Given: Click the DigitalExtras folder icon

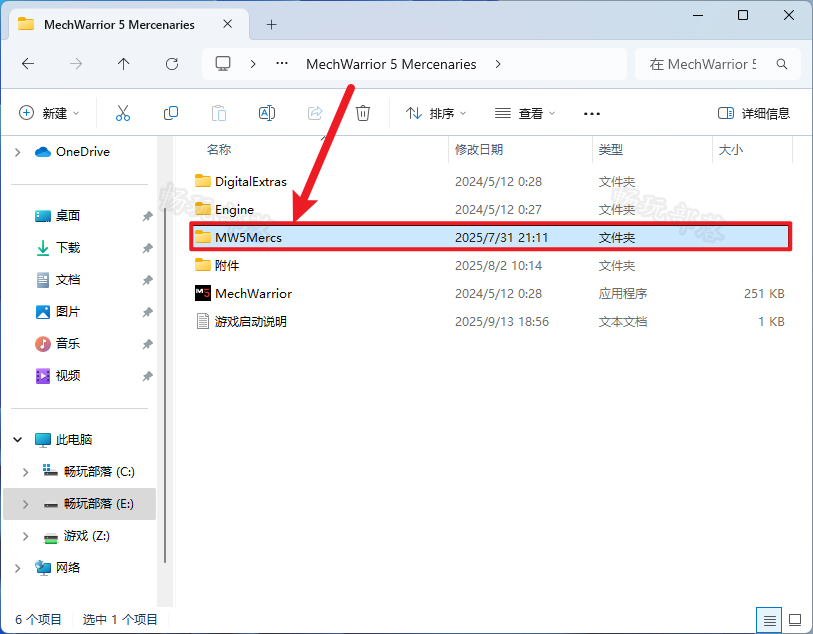Looking at the screenshot, I should (x=203, y=181).
